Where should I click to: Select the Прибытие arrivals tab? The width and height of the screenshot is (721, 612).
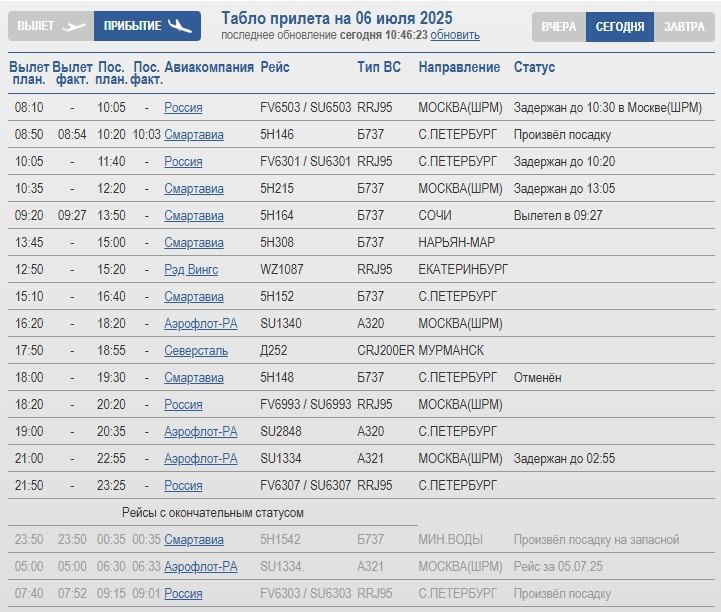coord(147,26)
